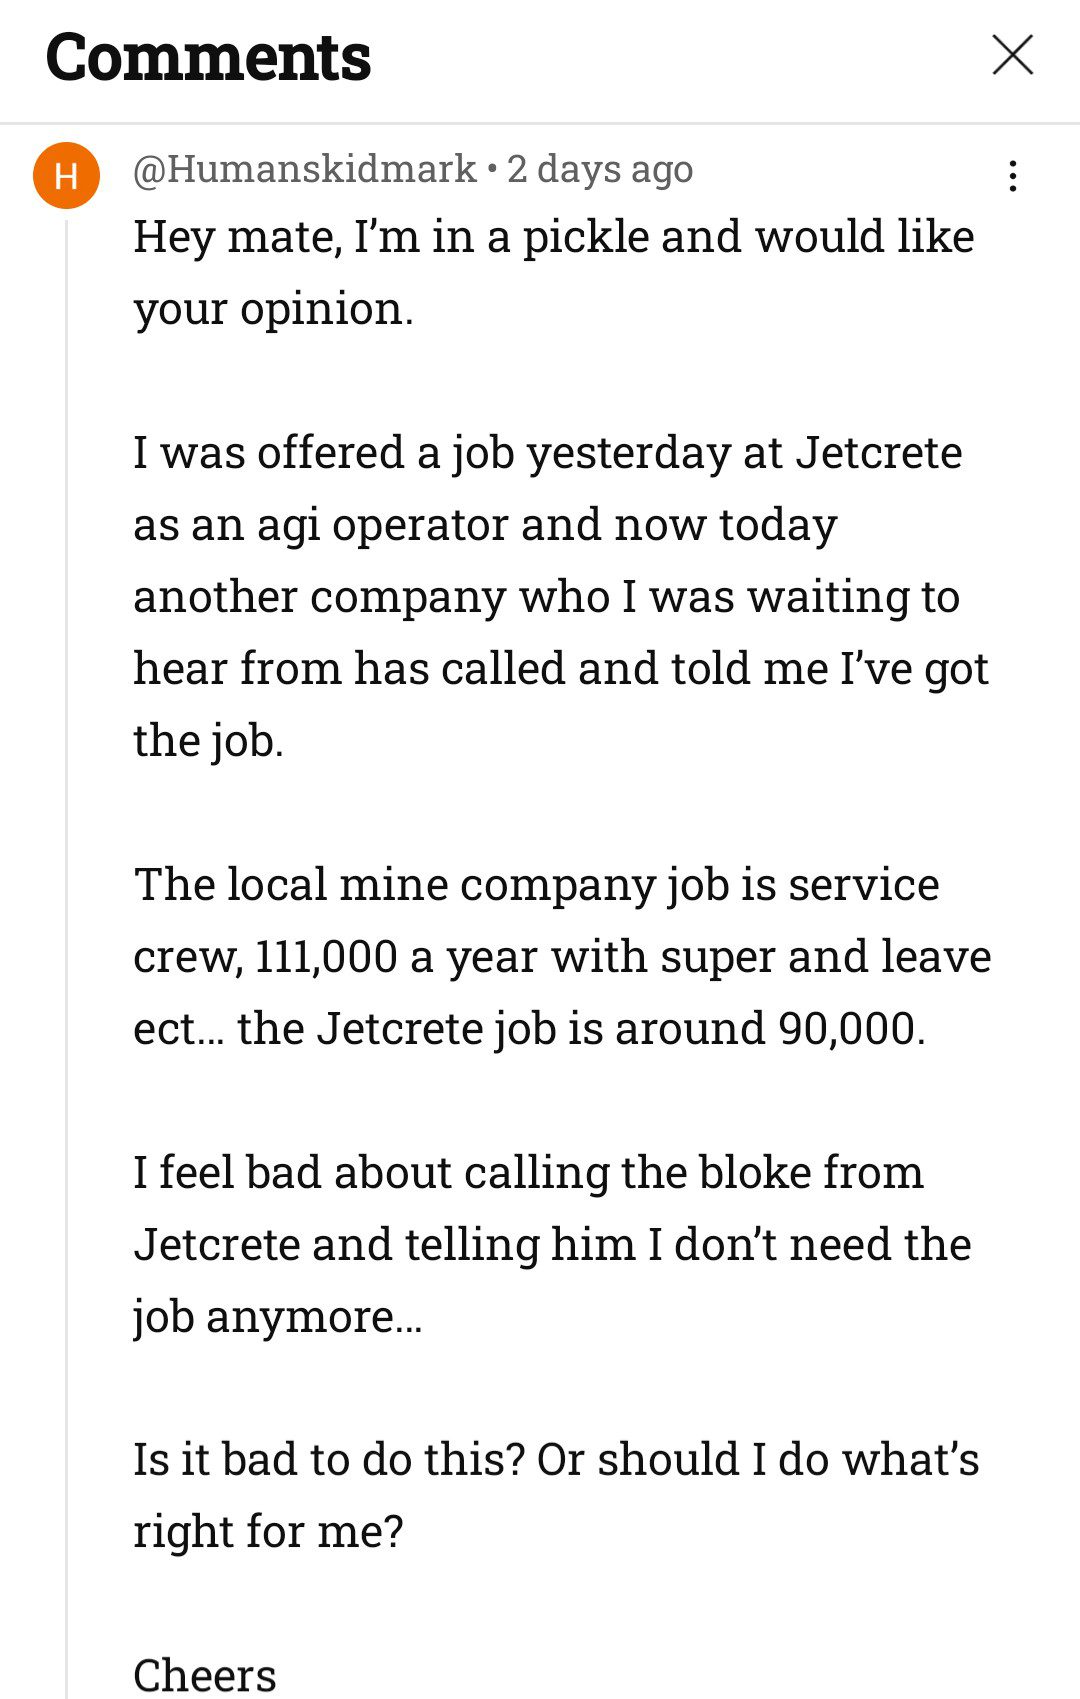Screen dimensions: 1080x1699
Task: Open the @Humanskidmark profile link
Action: coord(304,169)
